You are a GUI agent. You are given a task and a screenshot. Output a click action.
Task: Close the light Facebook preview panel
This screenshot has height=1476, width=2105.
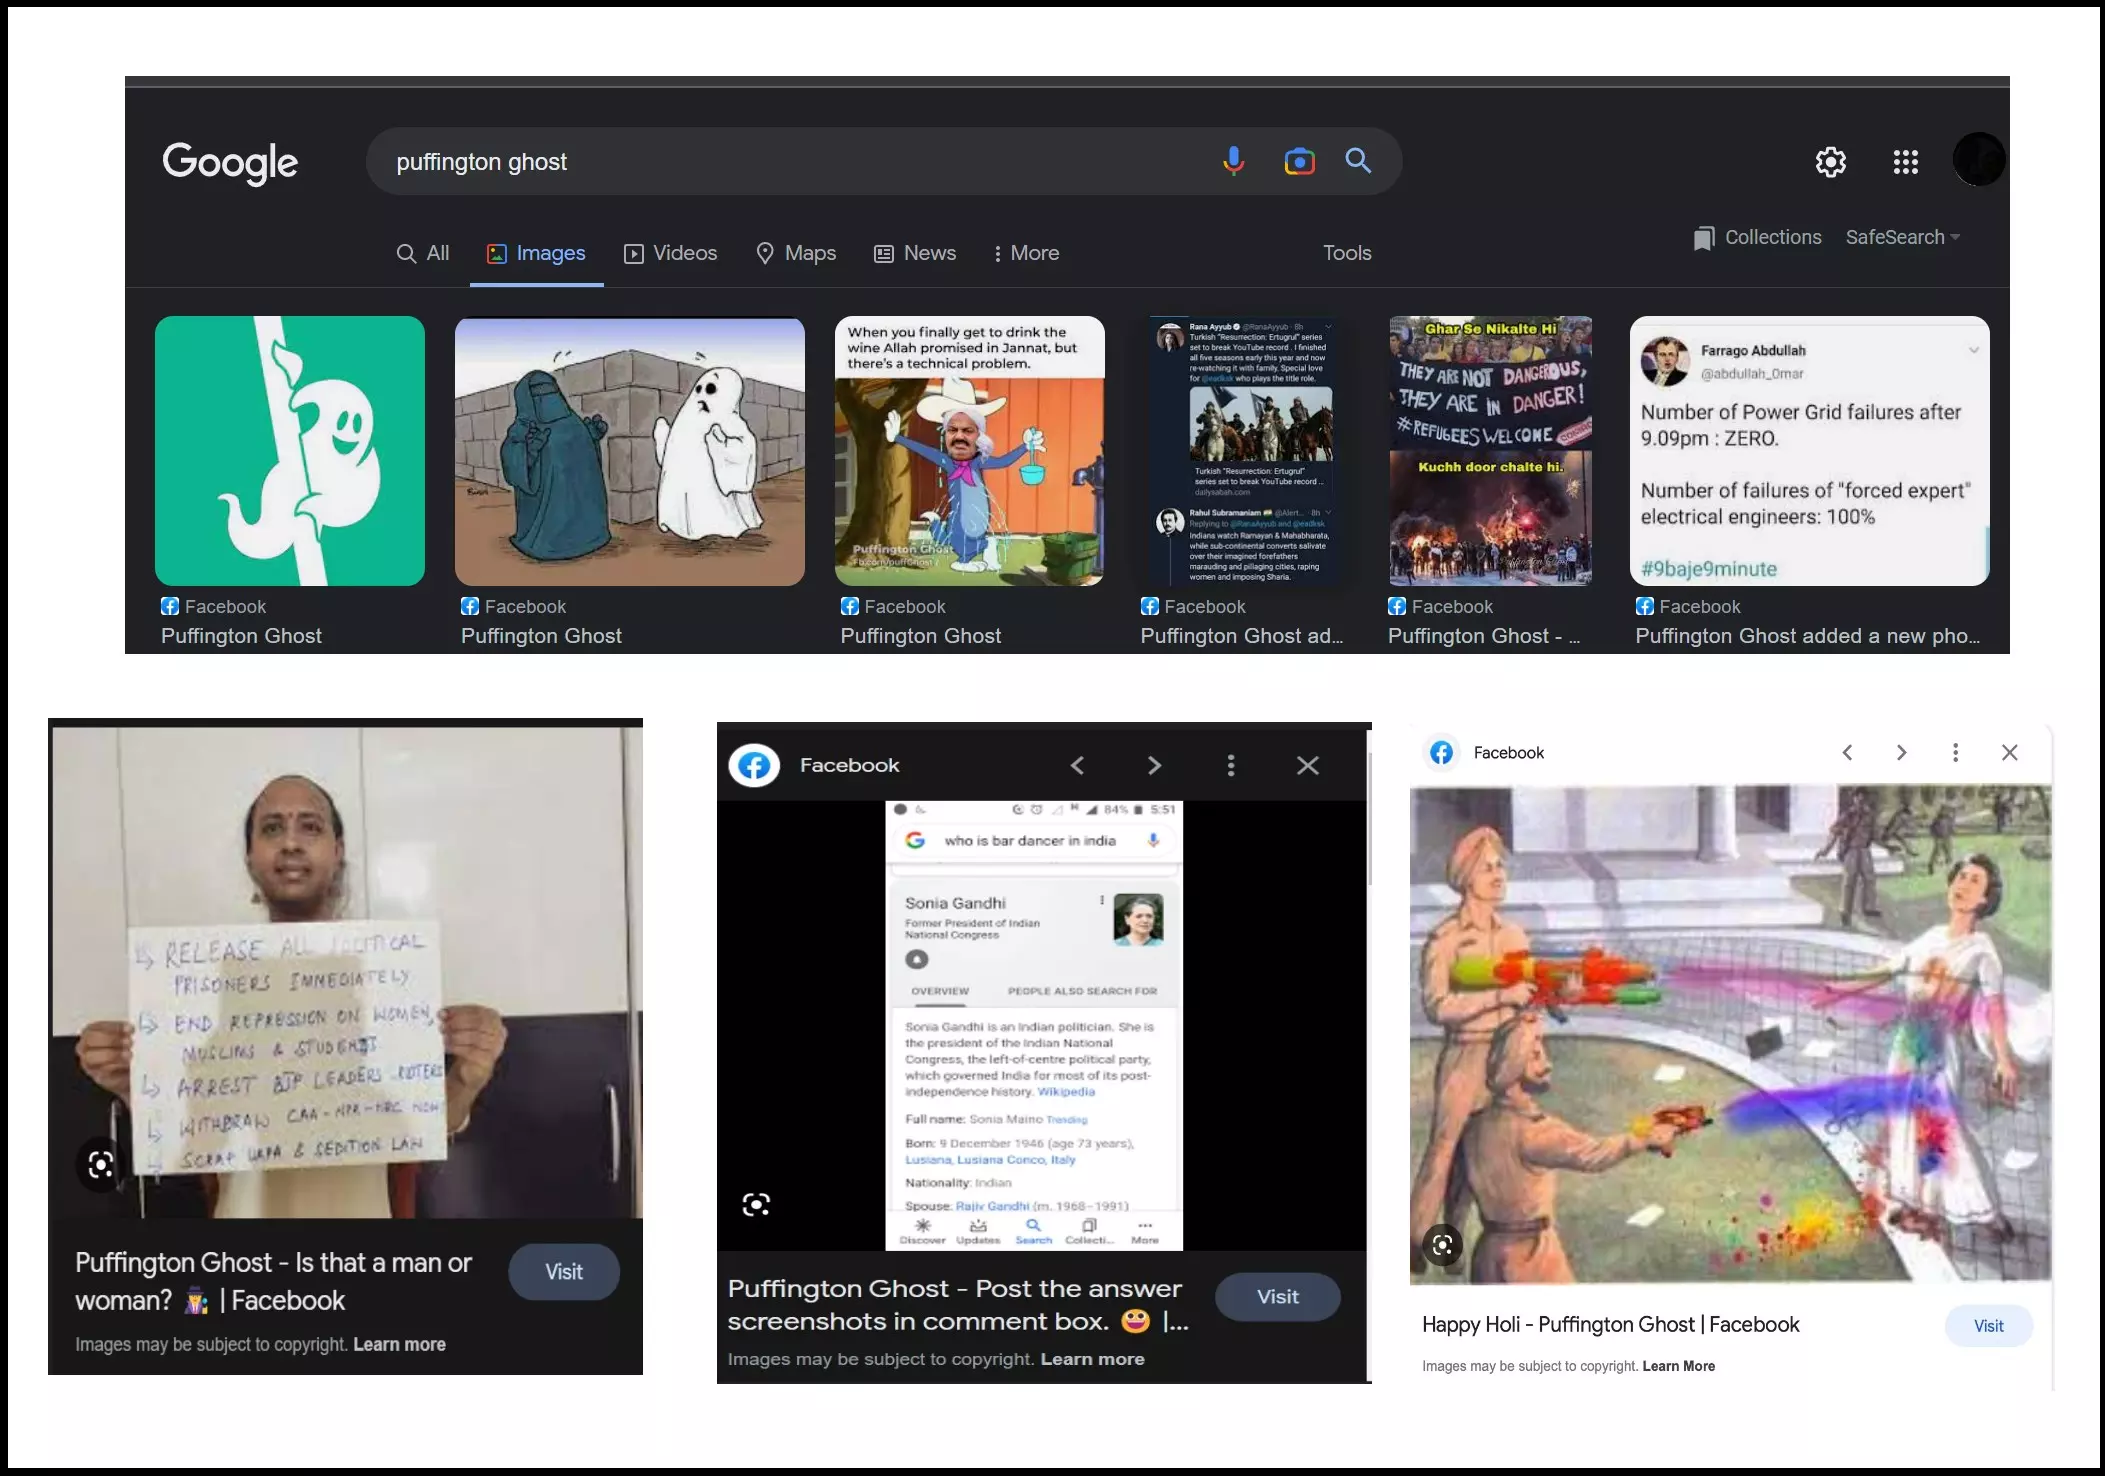pos(2009,752)
